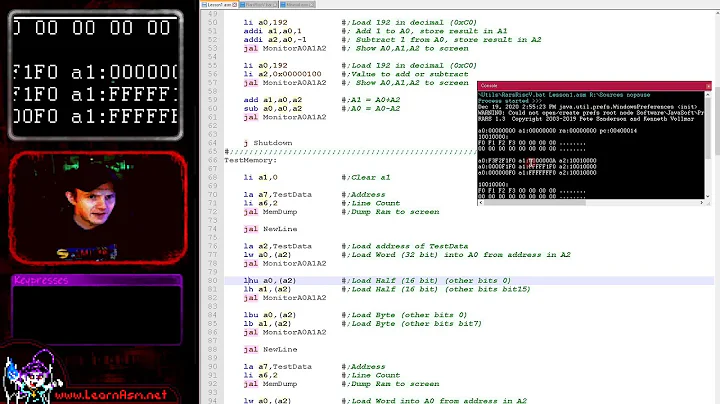The height and width of the screenshot is (404, 720).
Task: Open the LearnAsm.net link at bottom left
Action: 110,393
